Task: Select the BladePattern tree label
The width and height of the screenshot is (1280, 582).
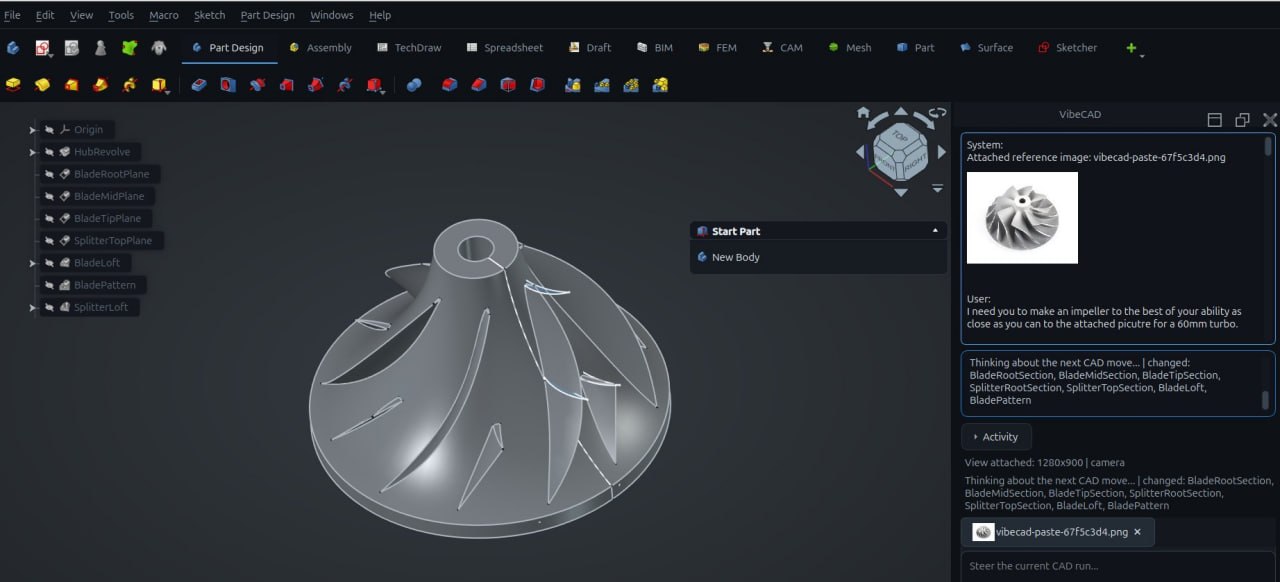Action: (x=104, y=285)
